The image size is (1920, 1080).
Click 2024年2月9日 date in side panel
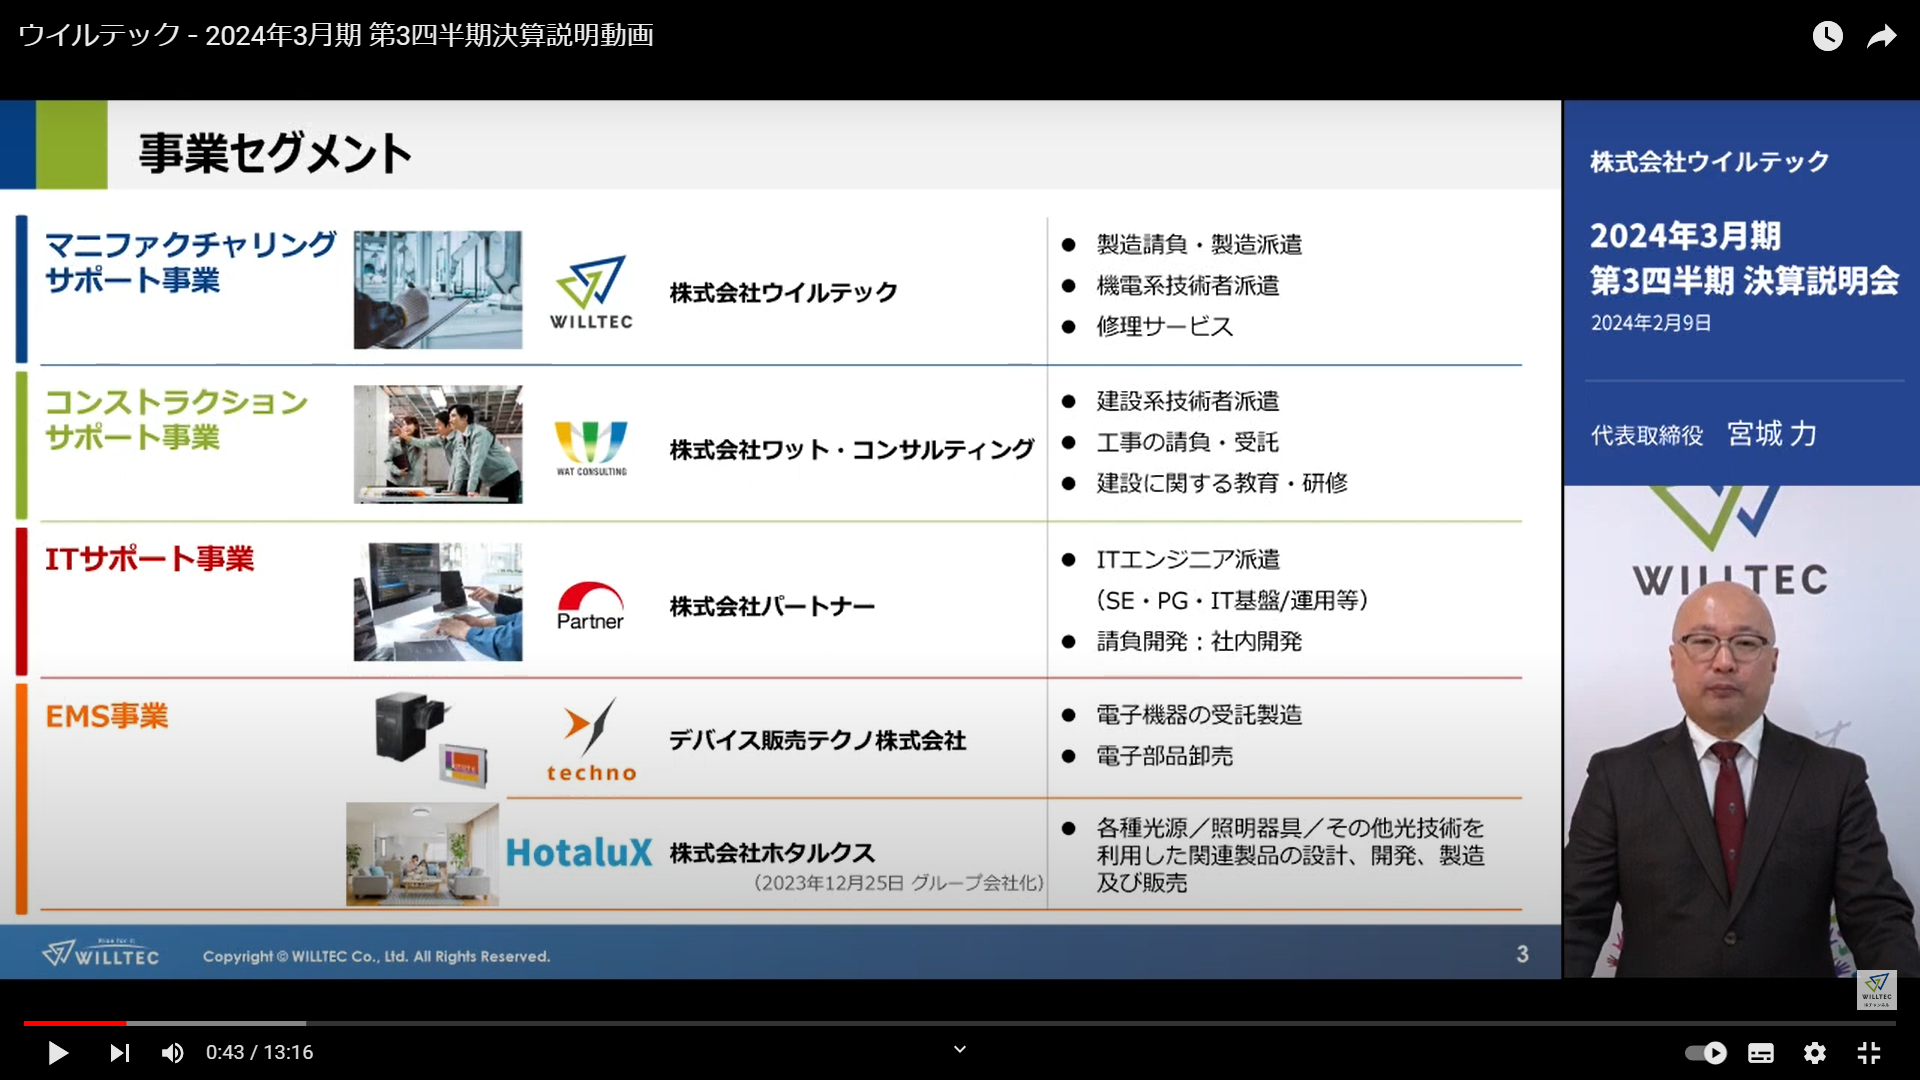pos(1651,323)
